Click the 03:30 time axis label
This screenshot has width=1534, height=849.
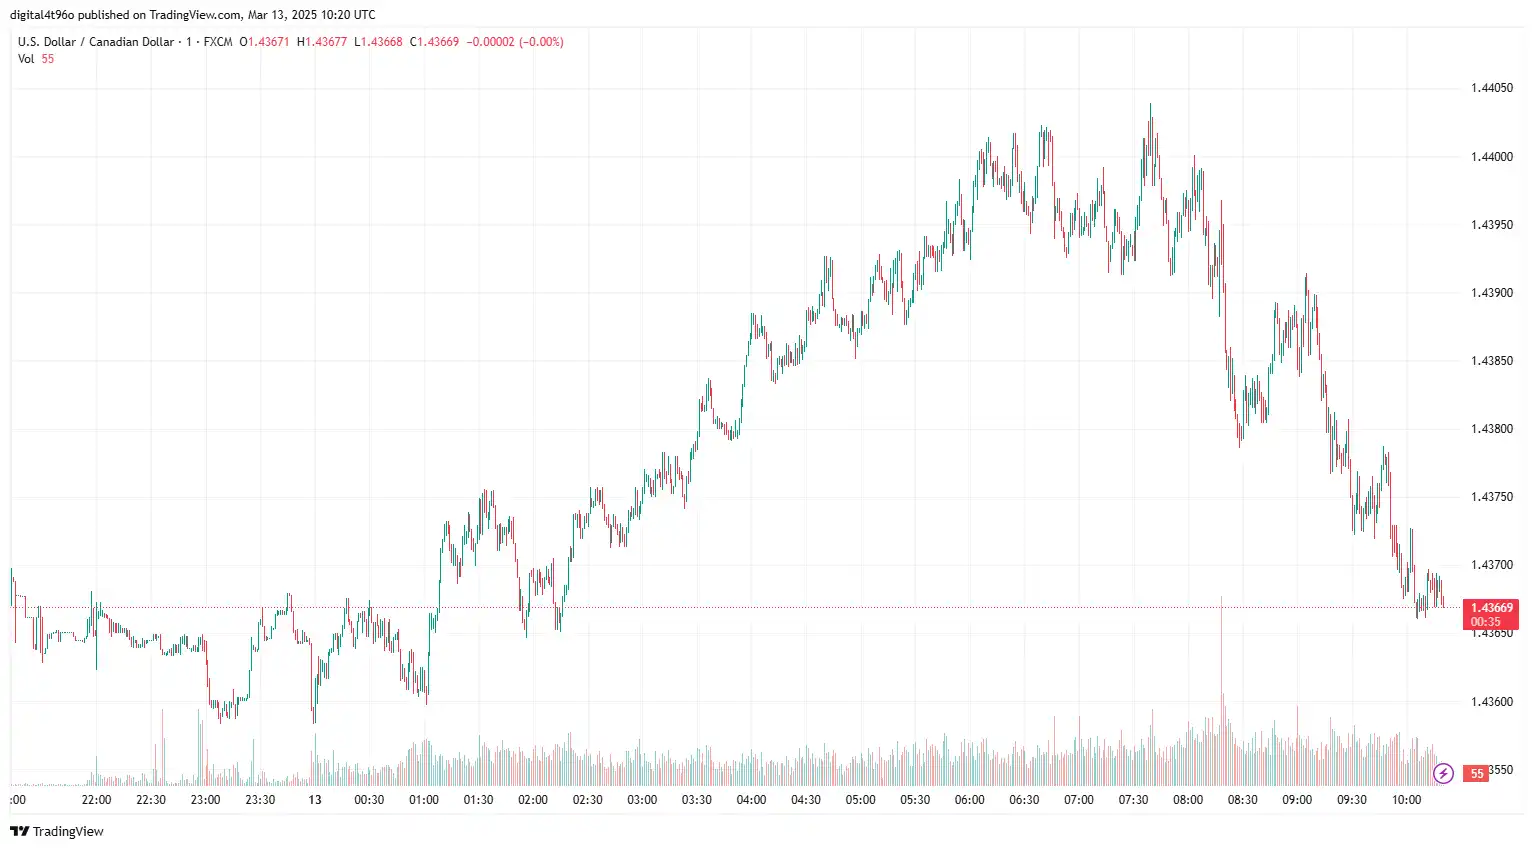point(697,800)
